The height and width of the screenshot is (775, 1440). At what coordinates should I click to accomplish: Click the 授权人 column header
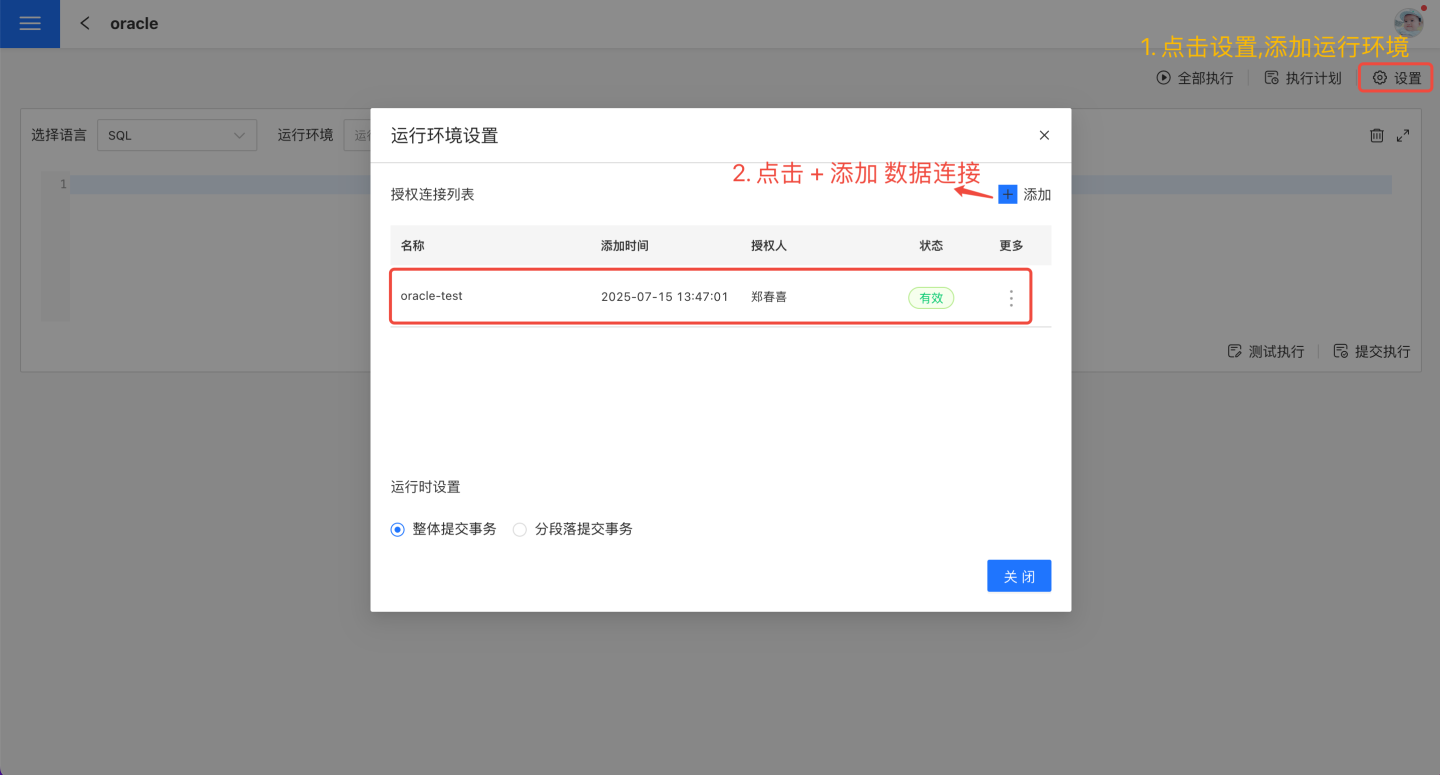coord(769,245)
